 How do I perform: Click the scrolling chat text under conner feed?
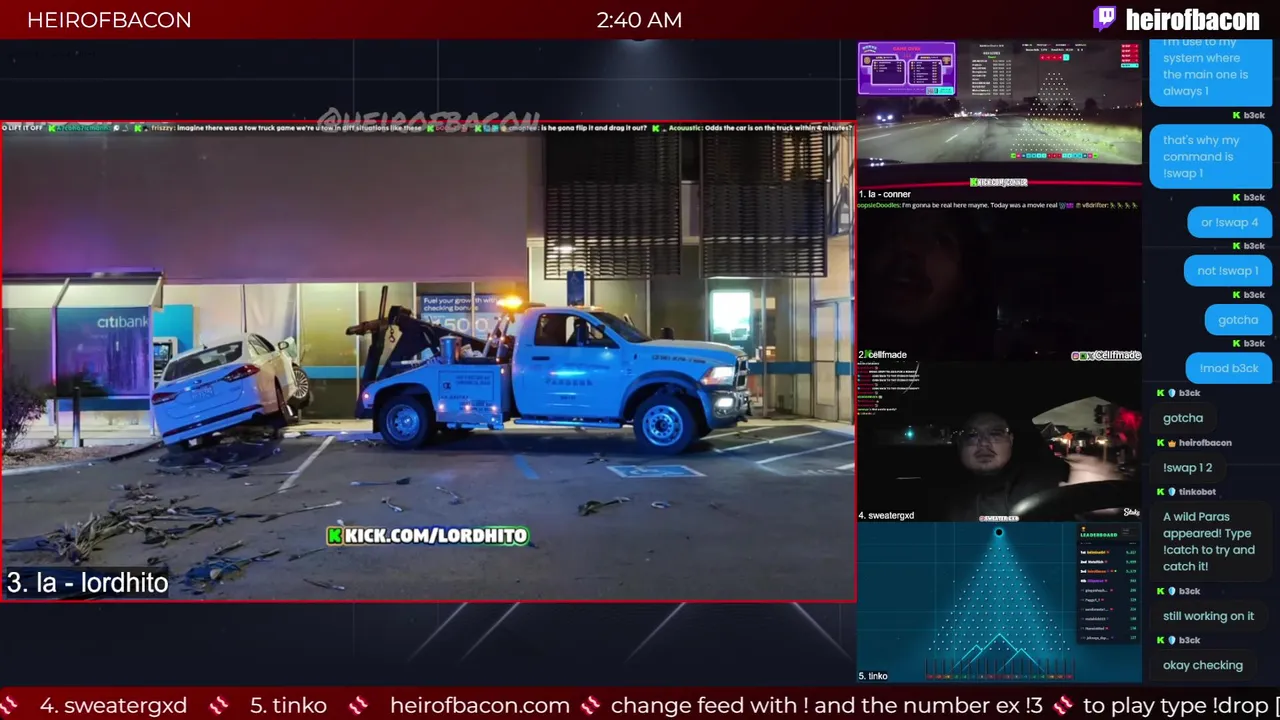click(999, 205)
